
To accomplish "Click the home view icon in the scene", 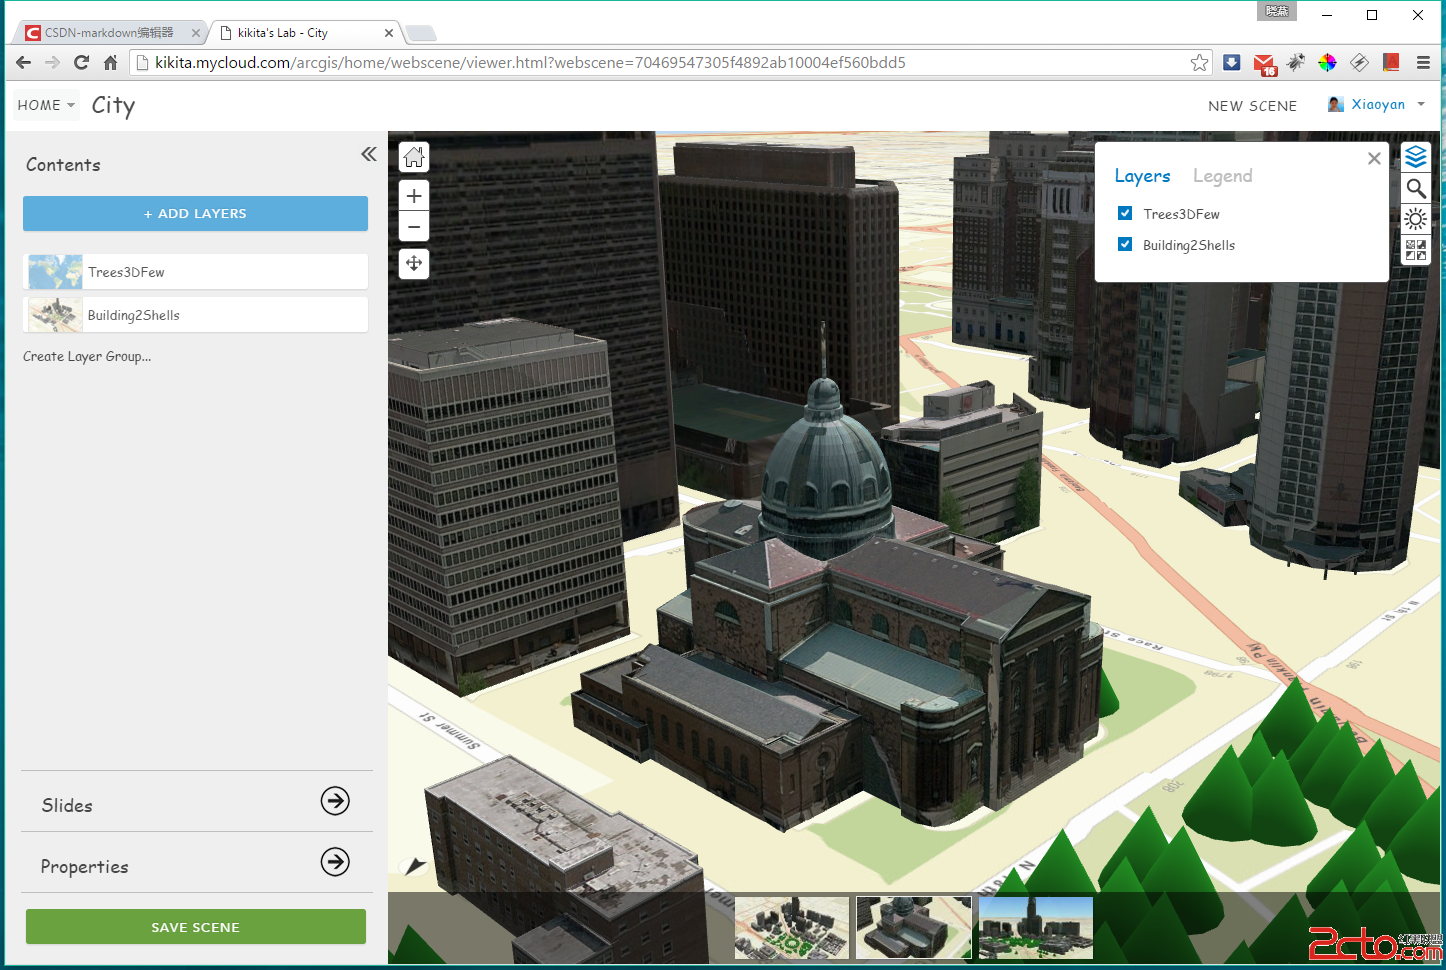I will tap(414, 157).
